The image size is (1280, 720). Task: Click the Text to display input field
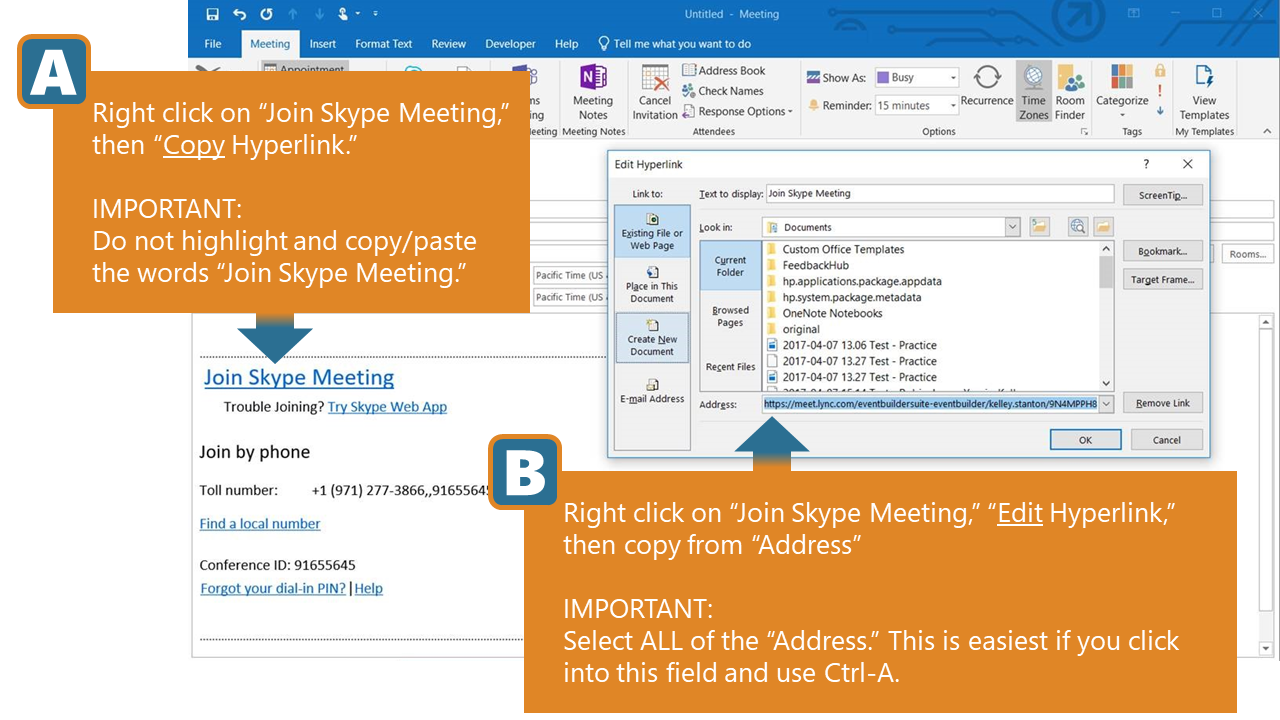(x=939, y=194)
